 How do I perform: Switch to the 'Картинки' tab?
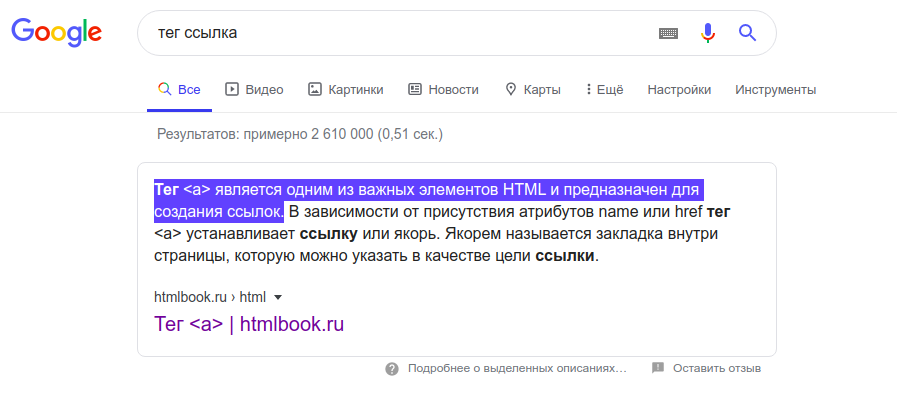coord(346,90)
